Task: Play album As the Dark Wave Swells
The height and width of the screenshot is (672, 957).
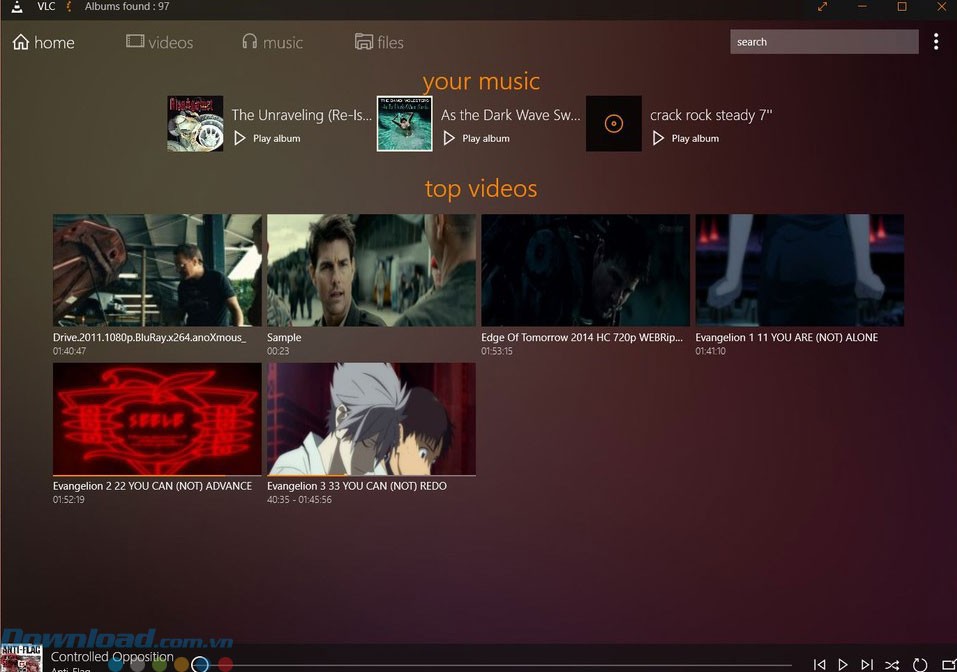Action: pyautogui.click(x=476, y=138)
